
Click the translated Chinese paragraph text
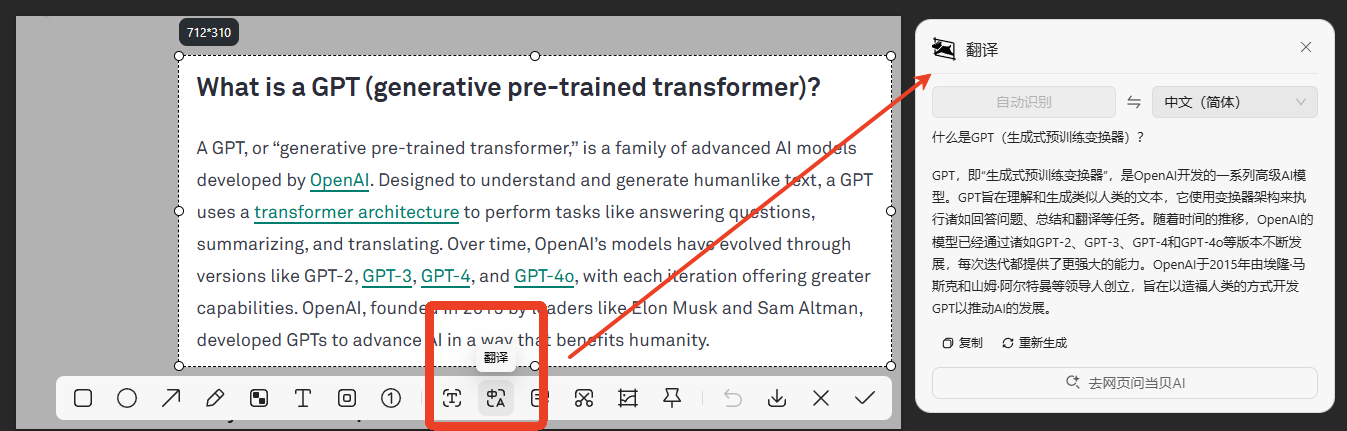[x=1122, y=243]
